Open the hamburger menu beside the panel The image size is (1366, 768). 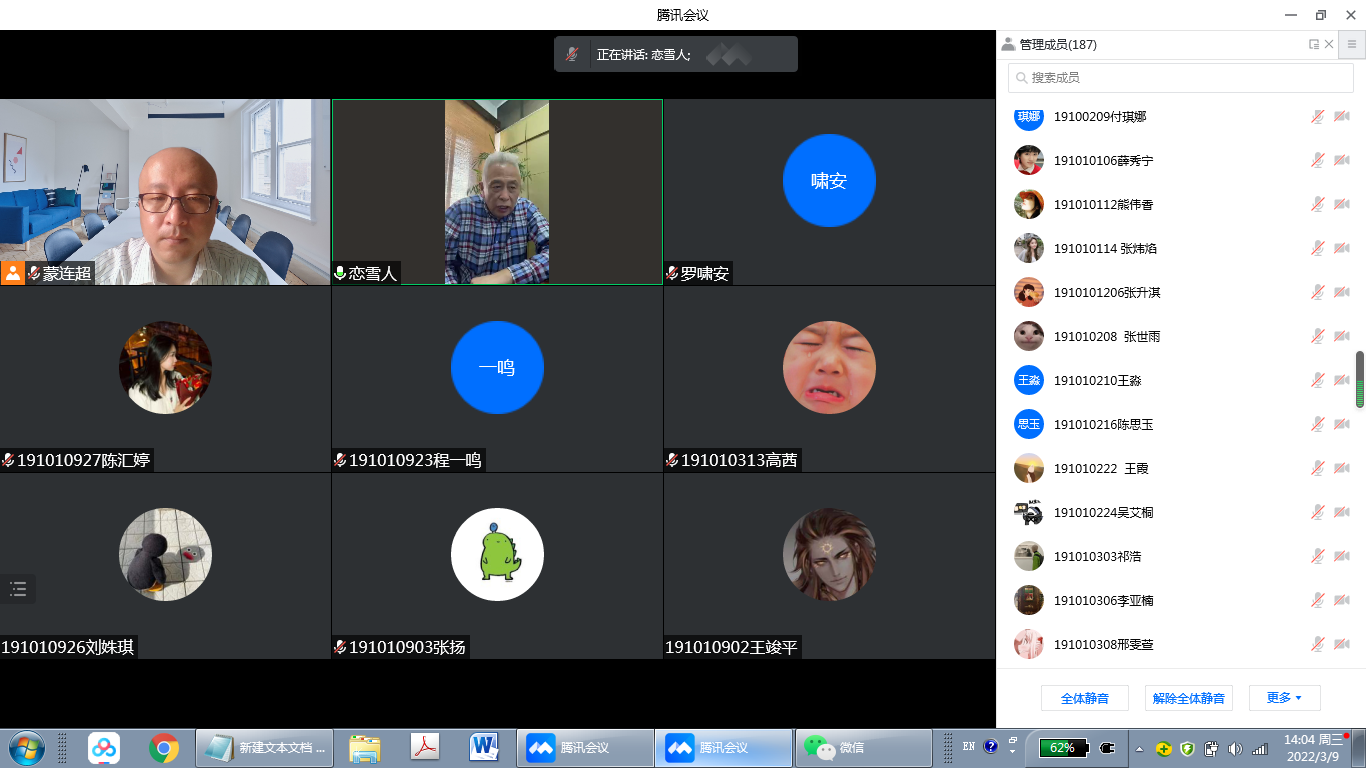click(1351, 44)
